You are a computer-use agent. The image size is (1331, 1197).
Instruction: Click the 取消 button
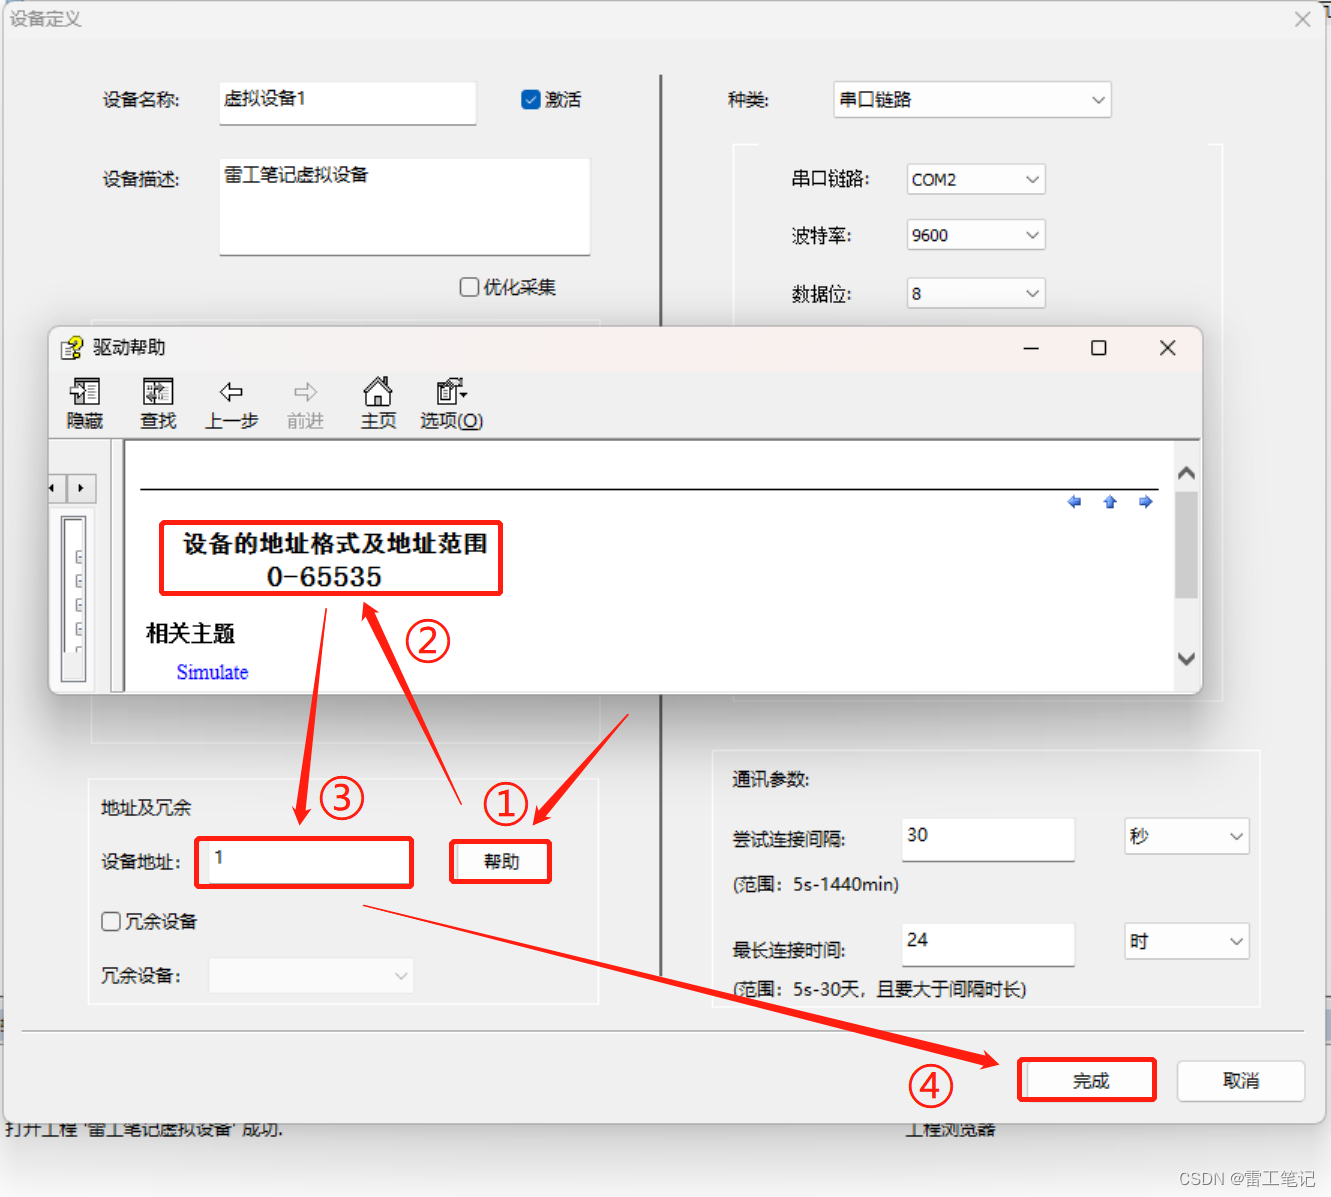tap(1241, 1081)
